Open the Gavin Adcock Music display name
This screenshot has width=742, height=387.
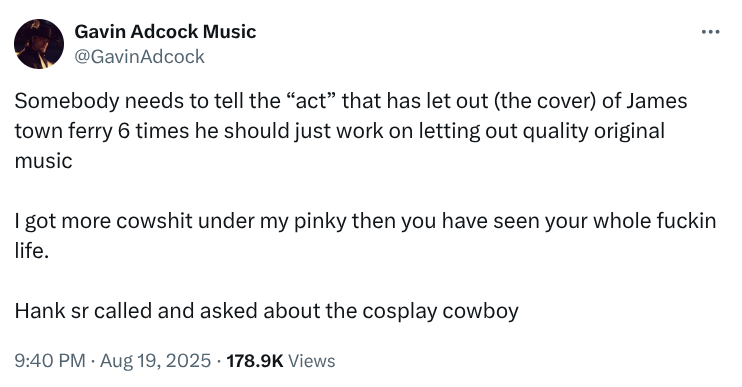click(x=165, y=32)
